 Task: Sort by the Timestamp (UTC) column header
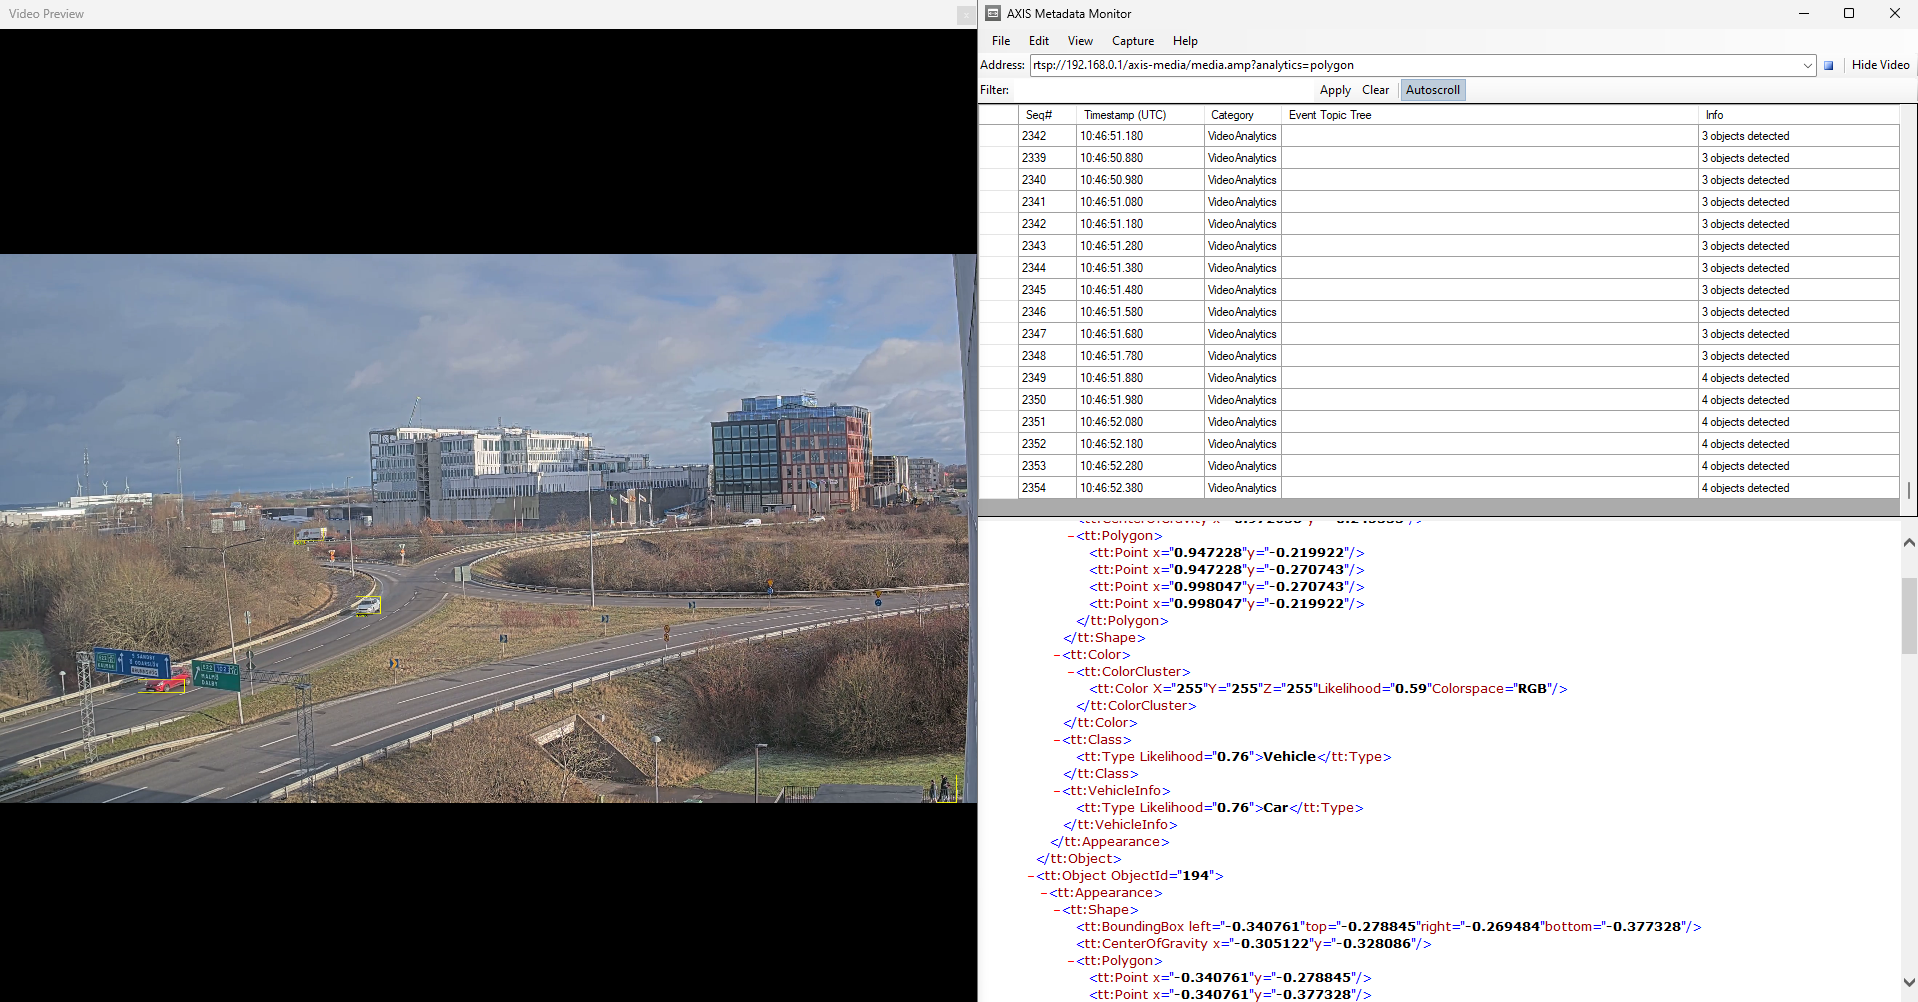click(x=1139, y=115)
